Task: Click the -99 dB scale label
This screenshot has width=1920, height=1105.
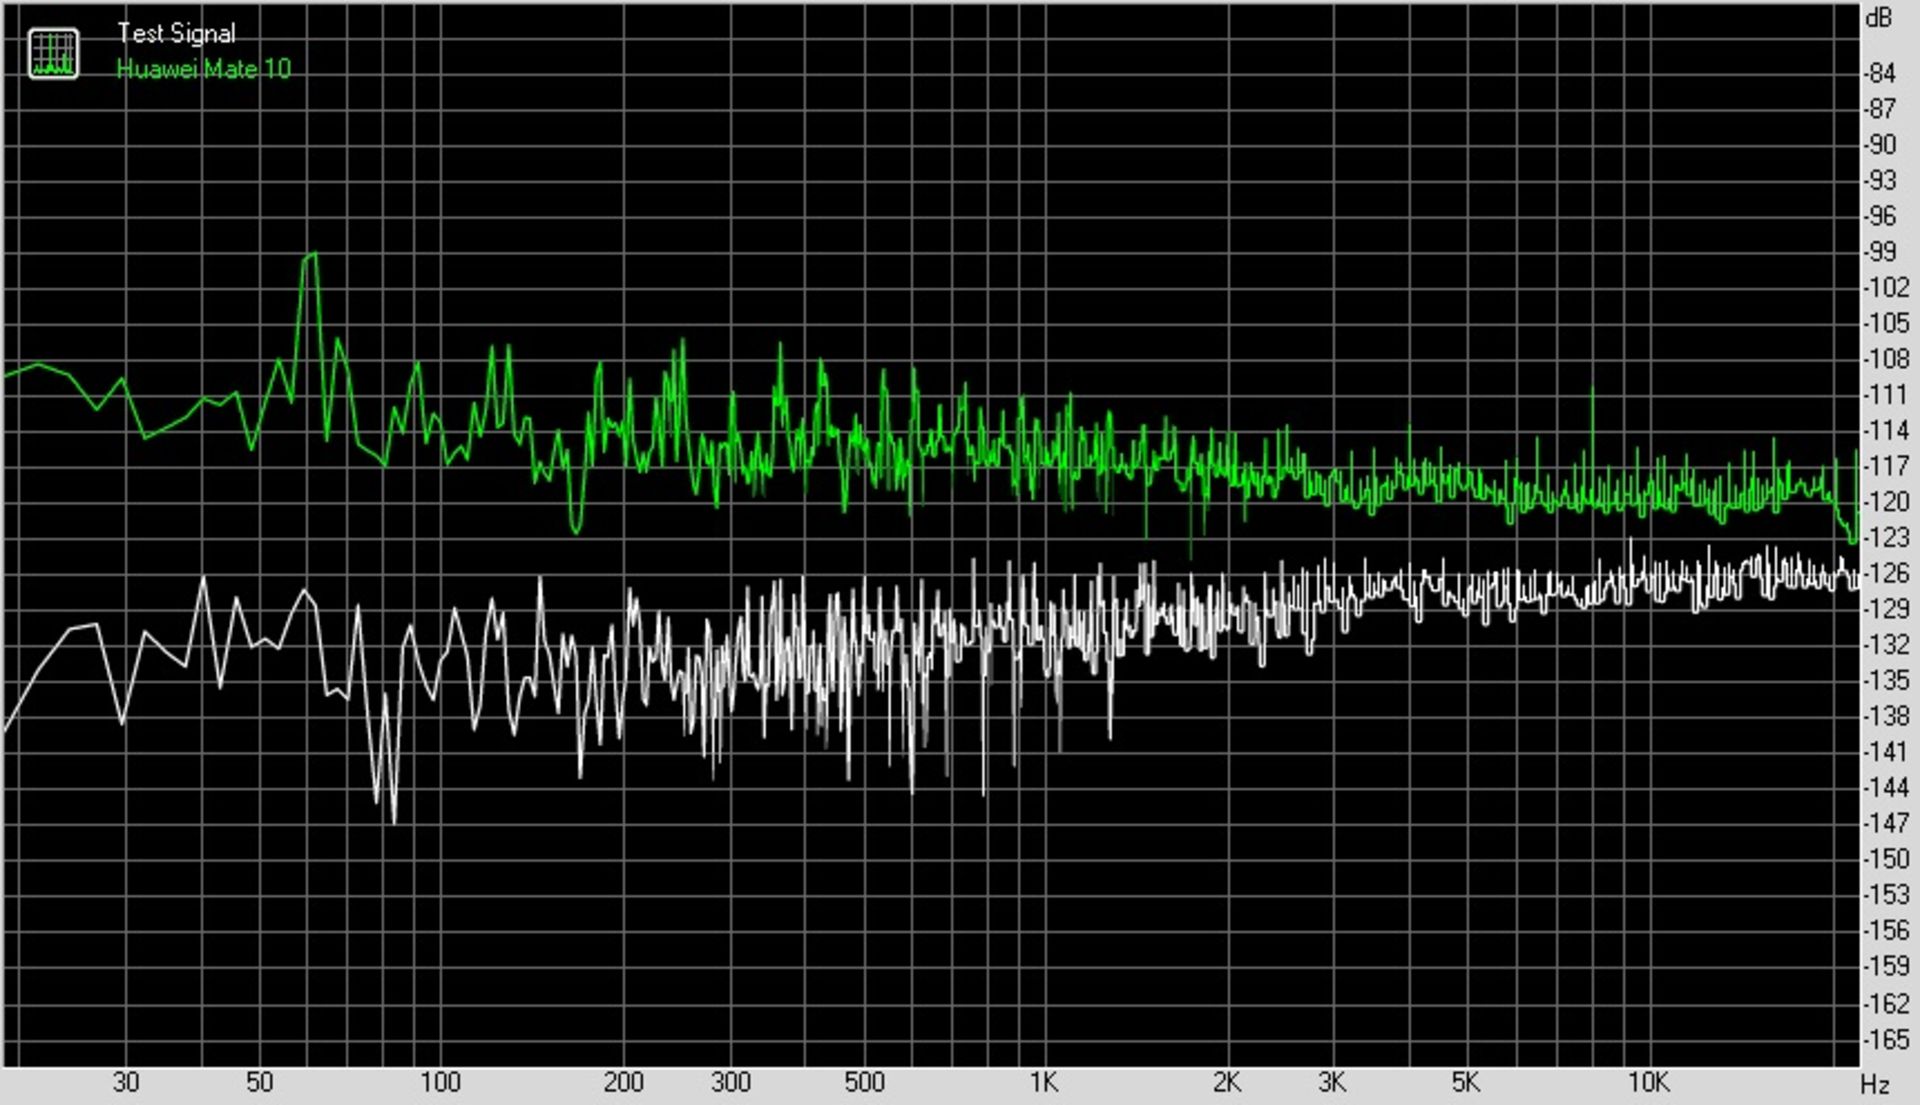Action: [x=1880, y=252]
